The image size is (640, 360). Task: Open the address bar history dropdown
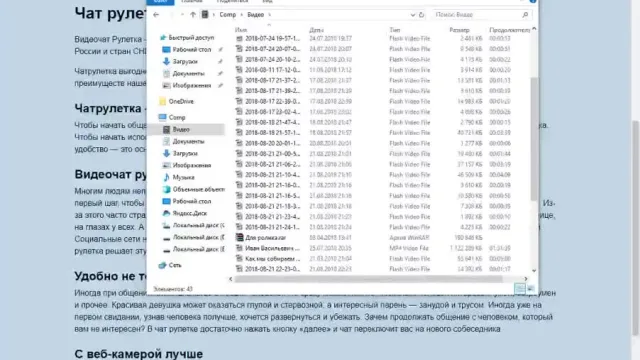pos(413,15)
